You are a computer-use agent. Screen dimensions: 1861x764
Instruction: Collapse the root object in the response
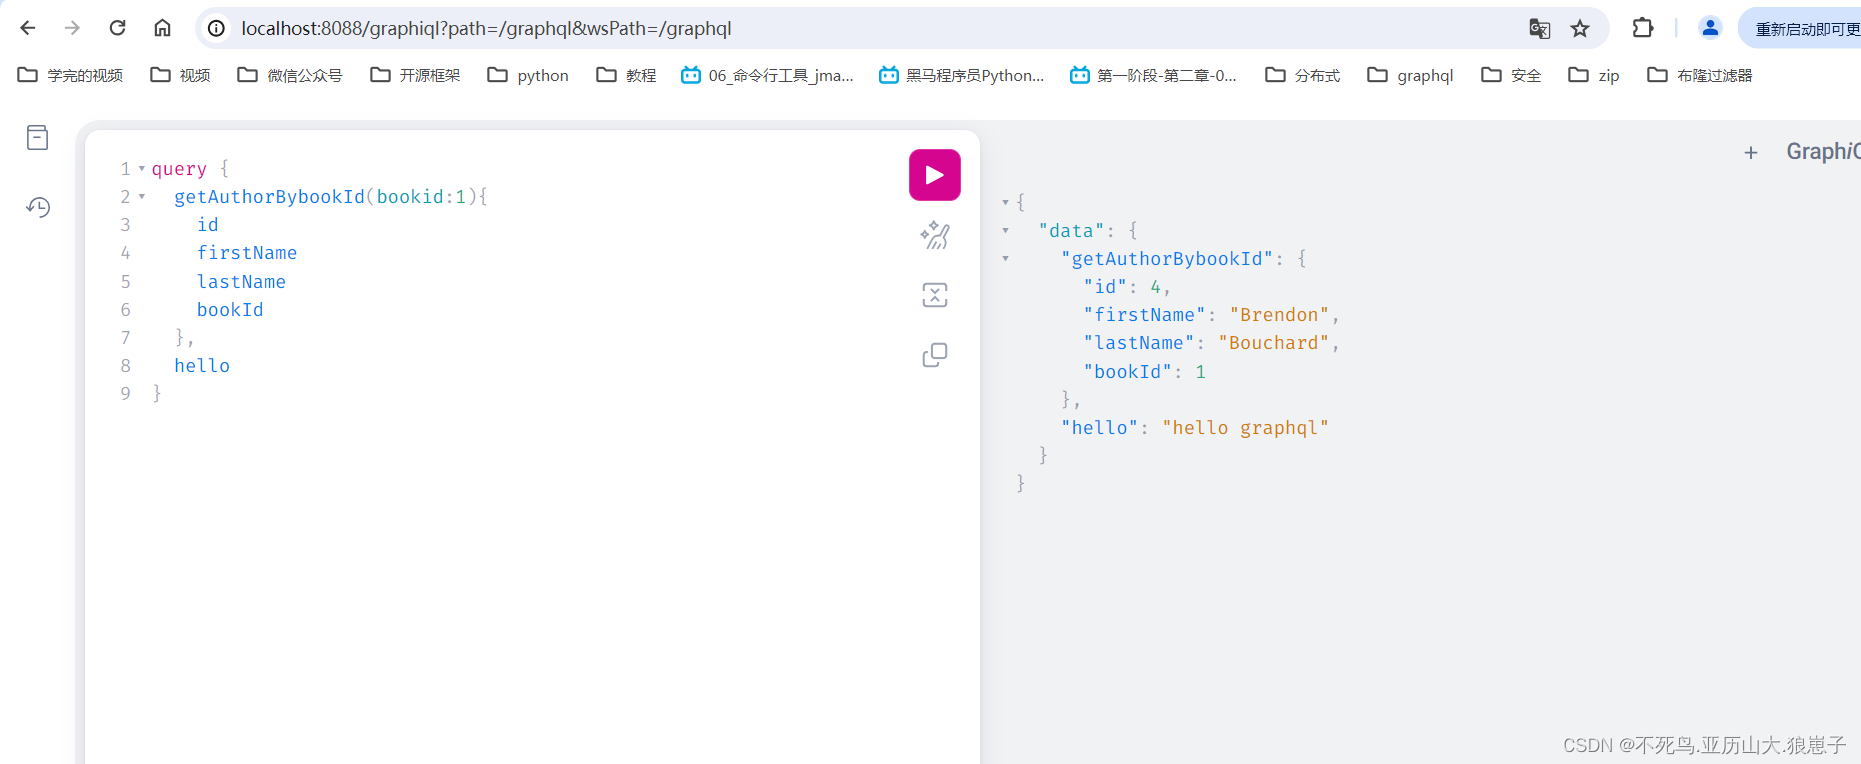(x=1005, y=202)
